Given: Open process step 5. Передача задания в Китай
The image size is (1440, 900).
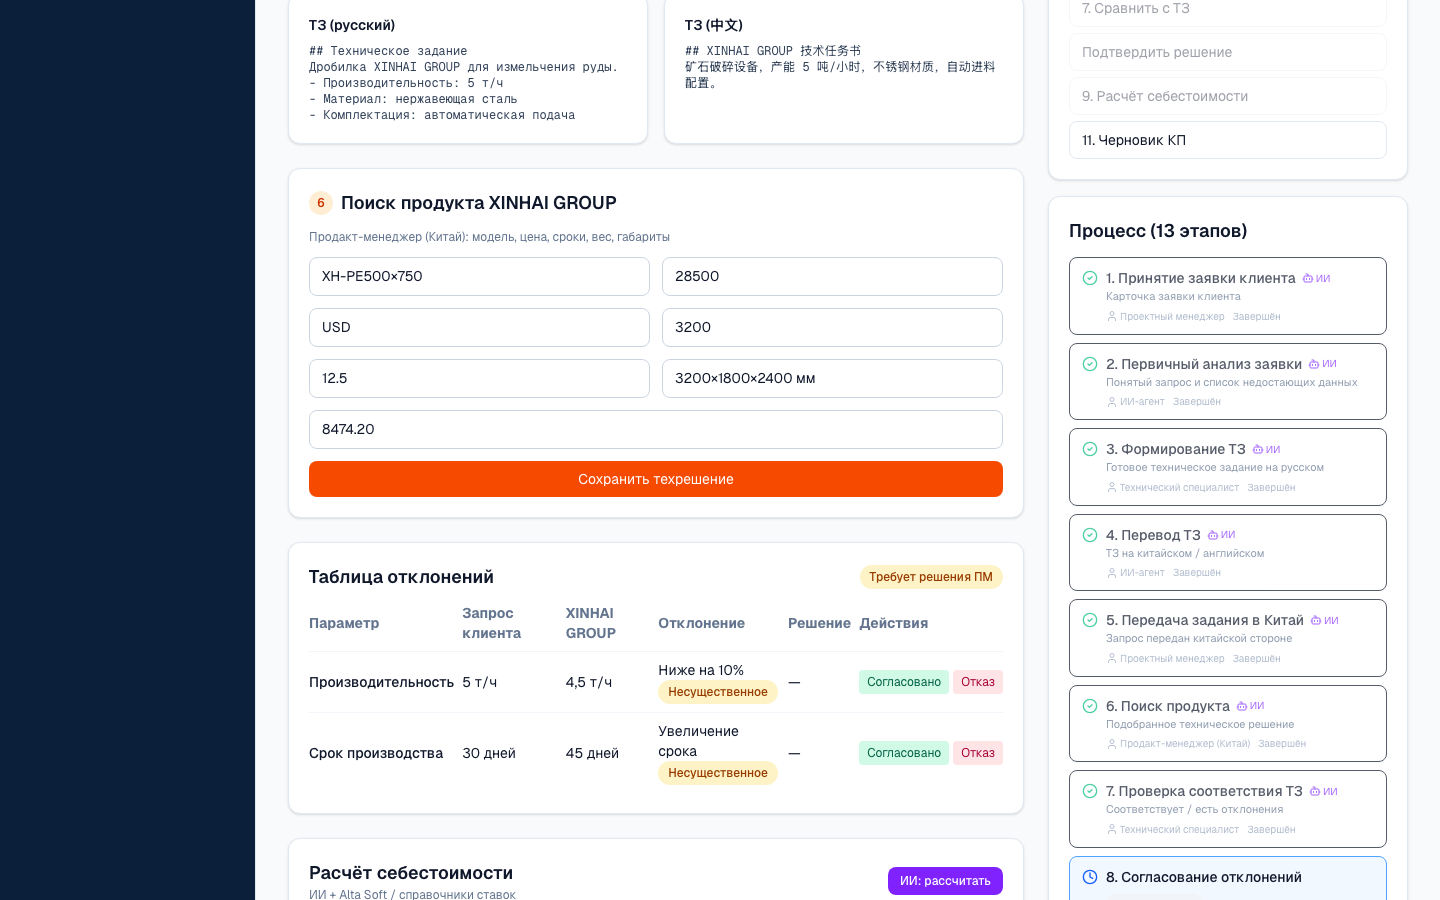Looking at the screenshot, I should [x=1228, y=638].
